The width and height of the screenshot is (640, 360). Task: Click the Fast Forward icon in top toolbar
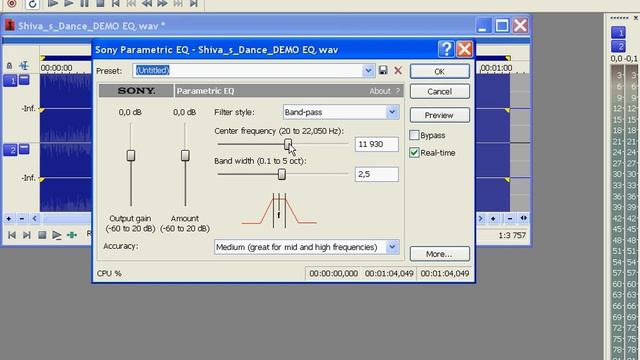pos(162,4)
